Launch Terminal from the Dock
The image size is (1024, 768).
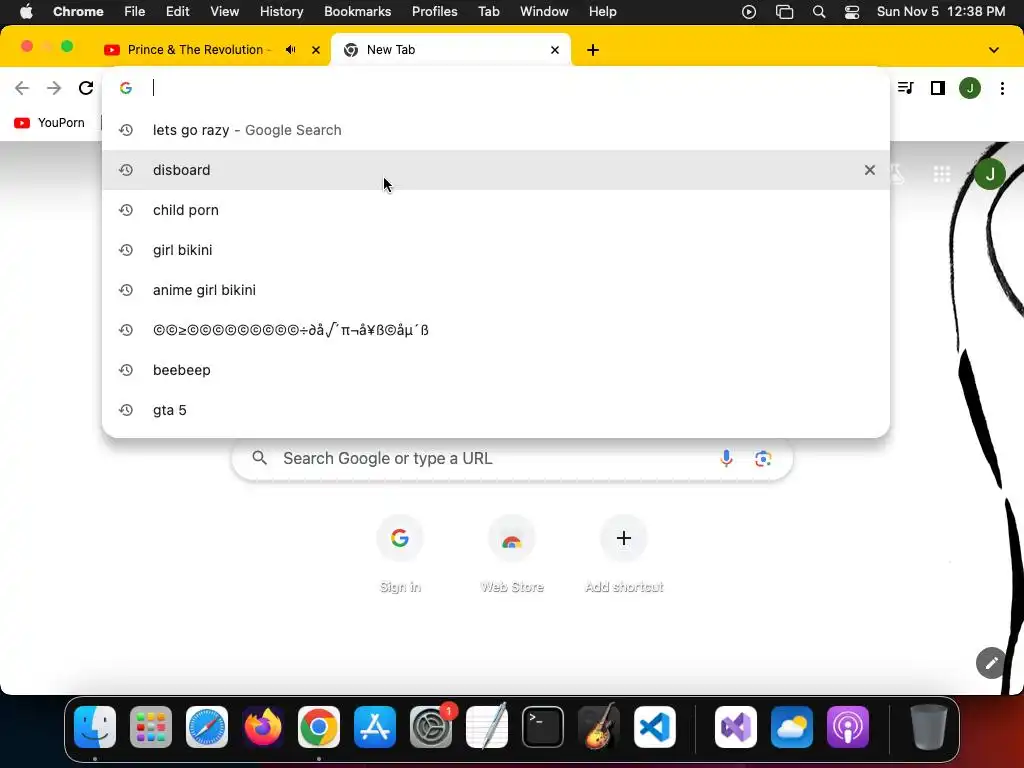543,727
